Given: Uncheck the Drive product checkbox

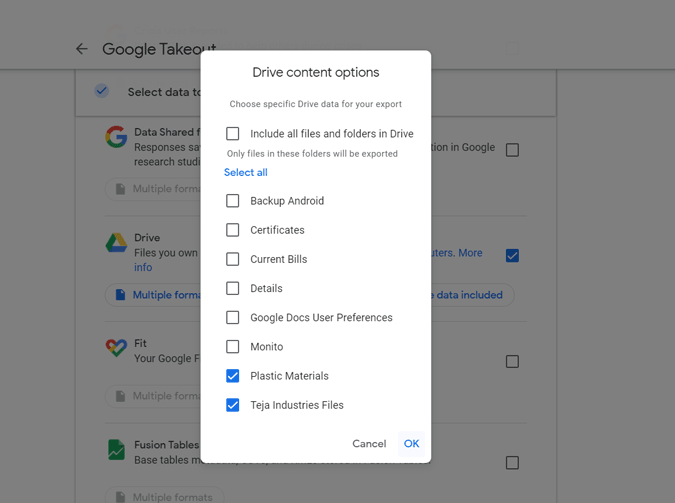Looking at the screenshot, I should pos(512,256).
